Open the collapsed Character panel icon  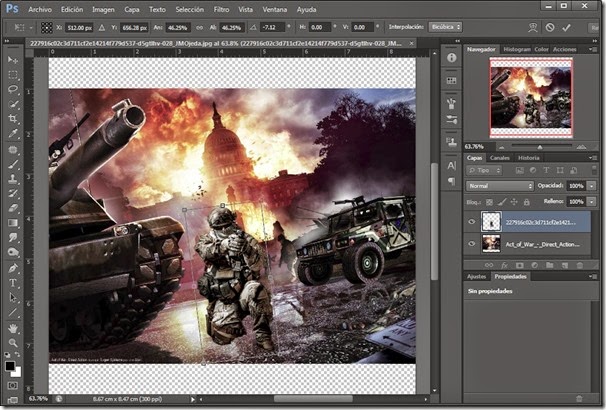coord(451,166)
